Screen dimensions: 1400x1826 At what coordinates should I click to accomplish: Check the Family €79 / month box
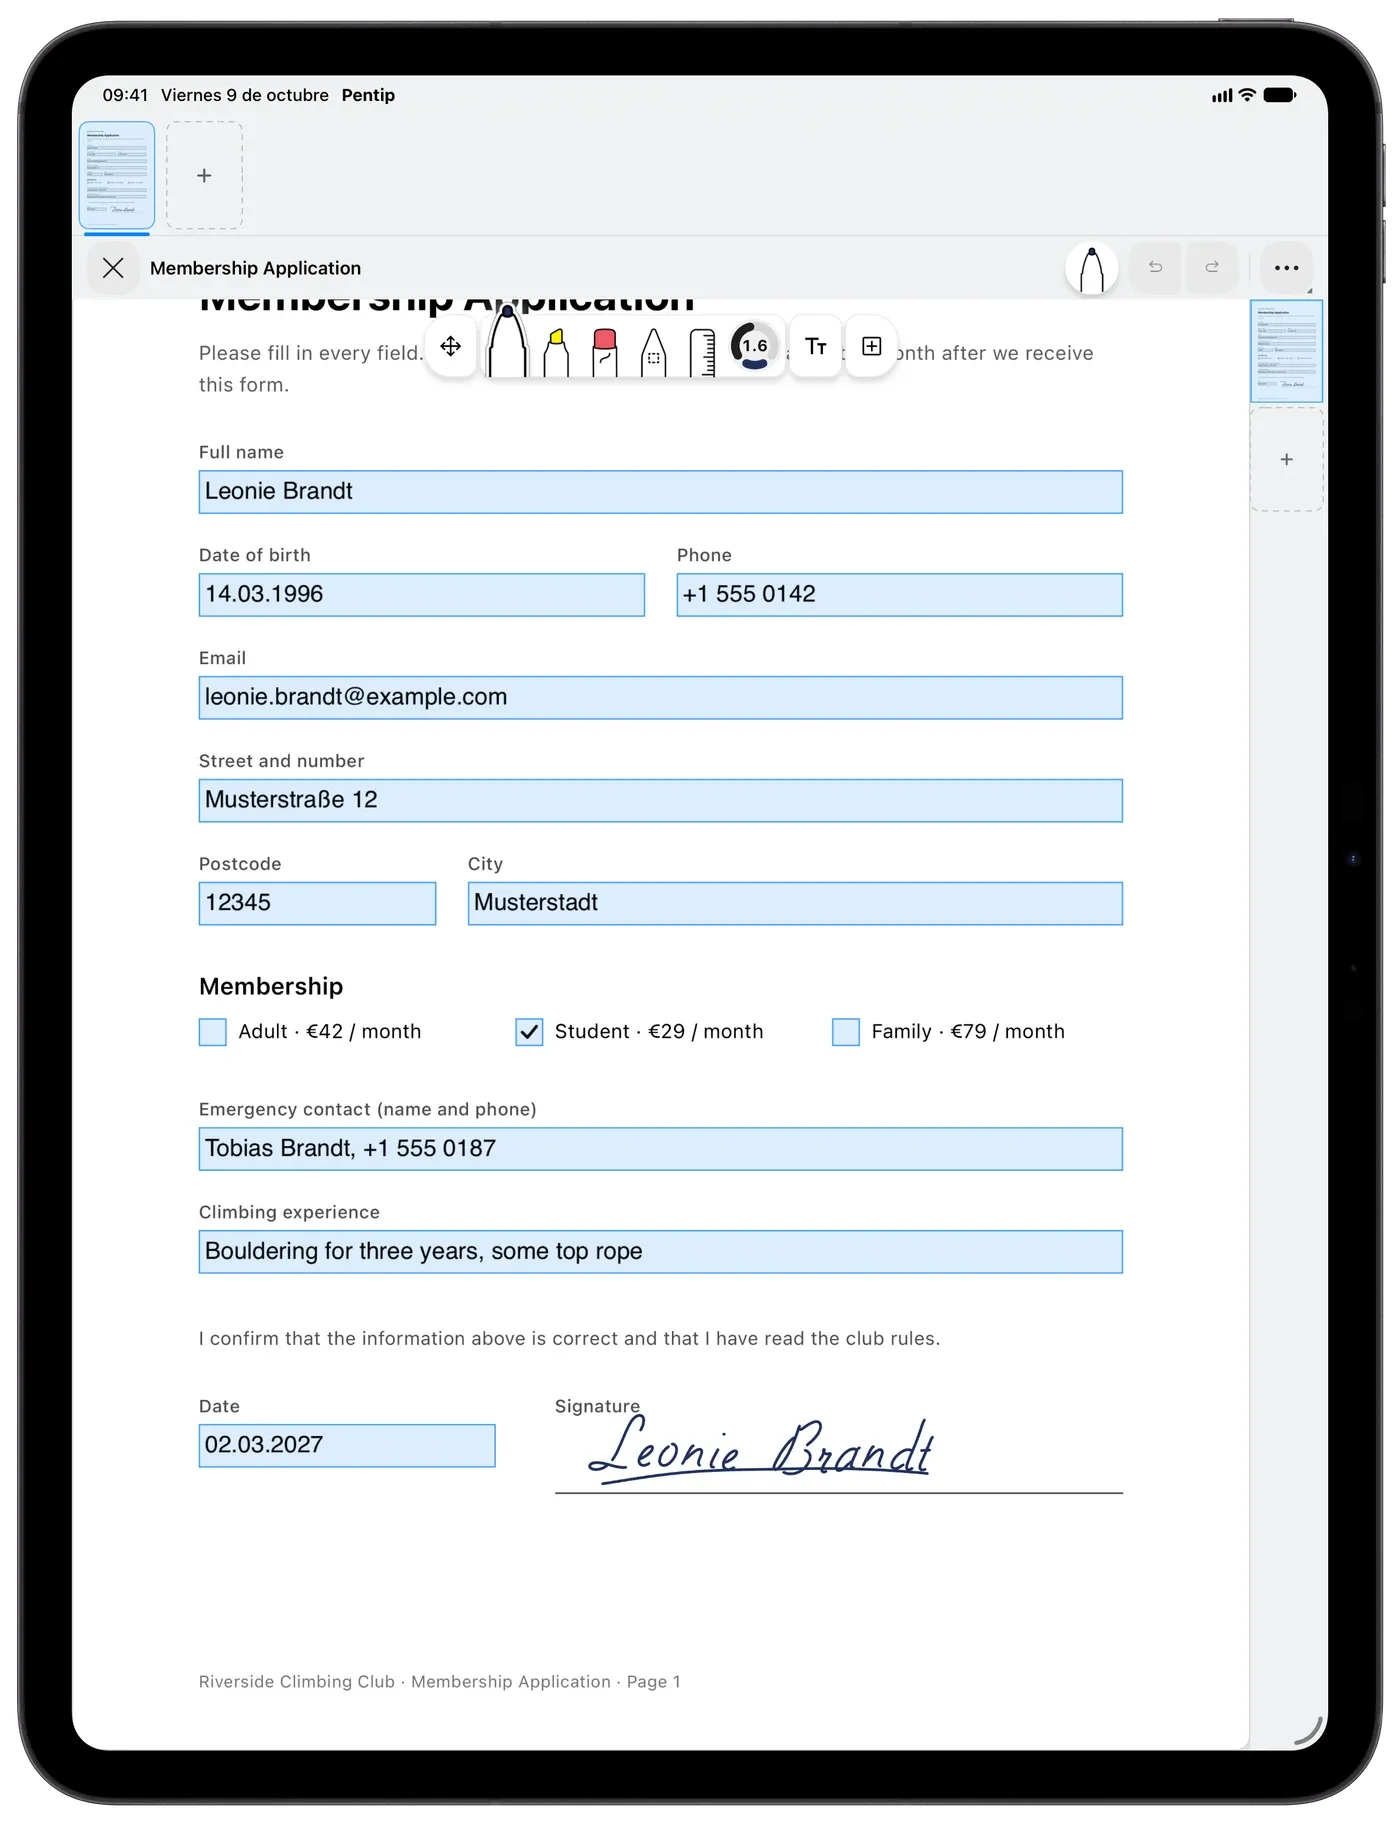tap(846, 1032)
